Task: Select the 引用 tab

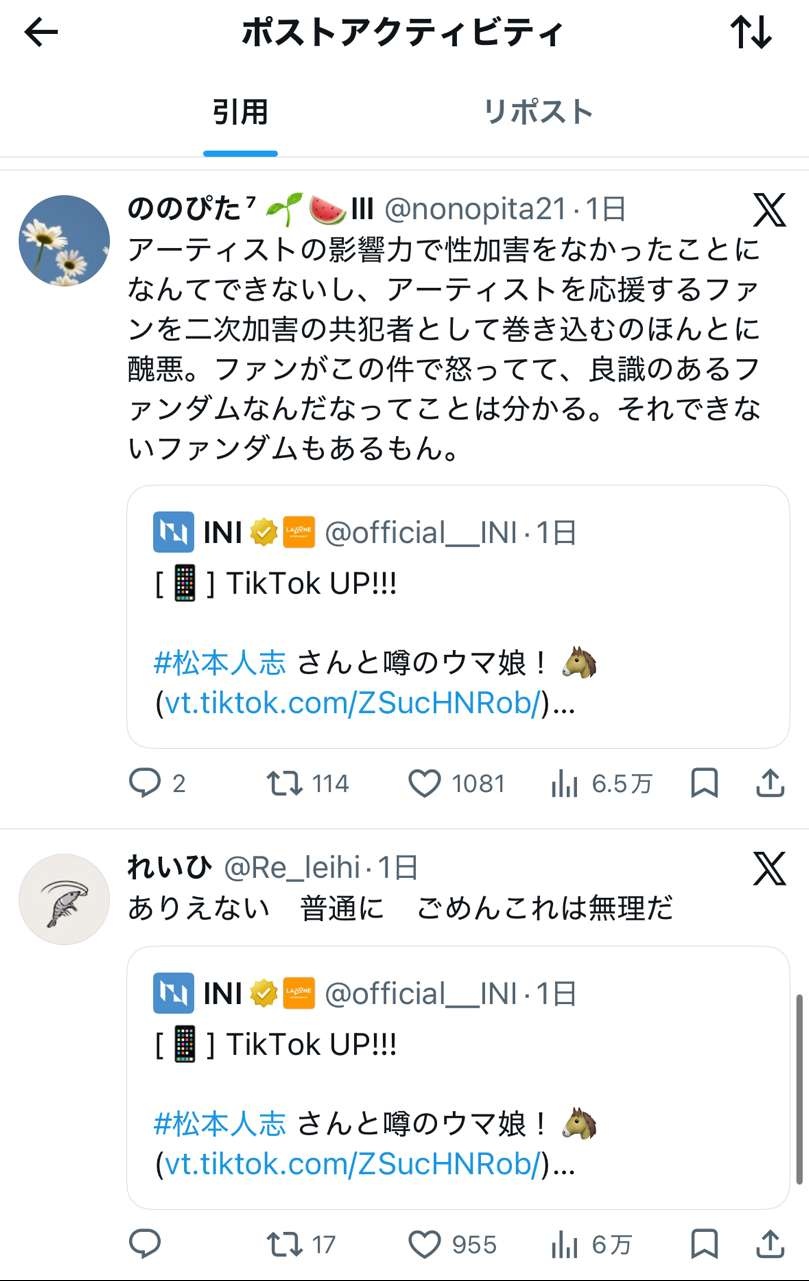Action: click(240, 111)
